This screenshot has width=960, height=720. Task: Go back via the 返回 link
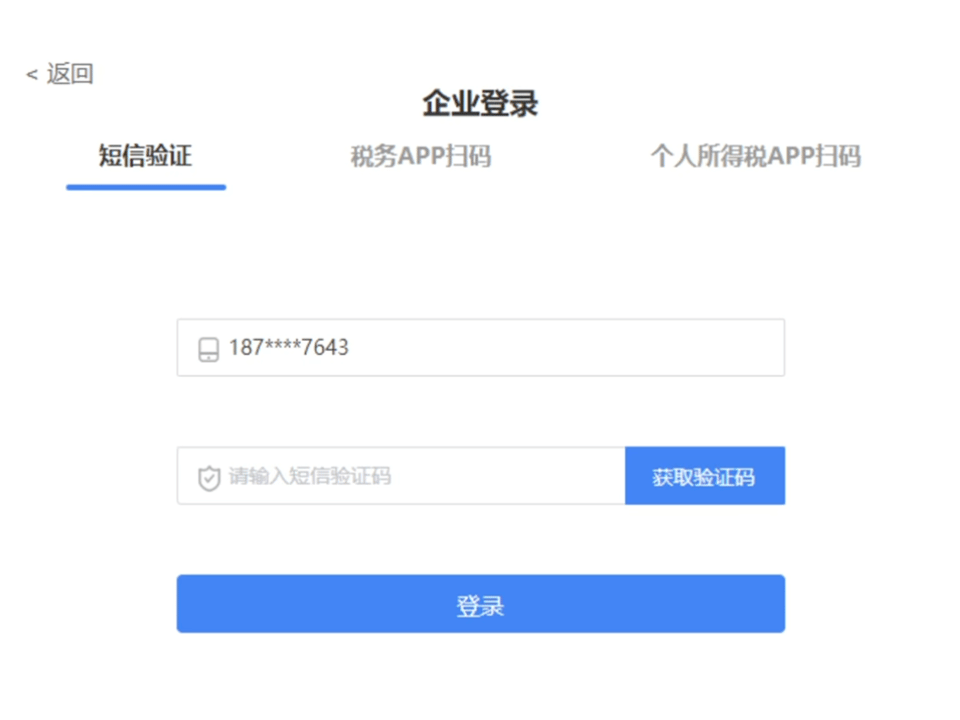[x=59, y=74]
